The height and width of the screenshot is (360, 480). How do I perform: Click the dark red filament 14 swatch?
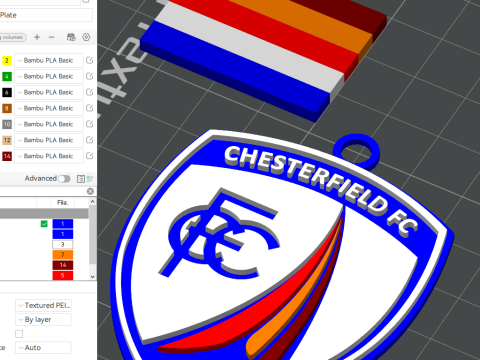7,156
